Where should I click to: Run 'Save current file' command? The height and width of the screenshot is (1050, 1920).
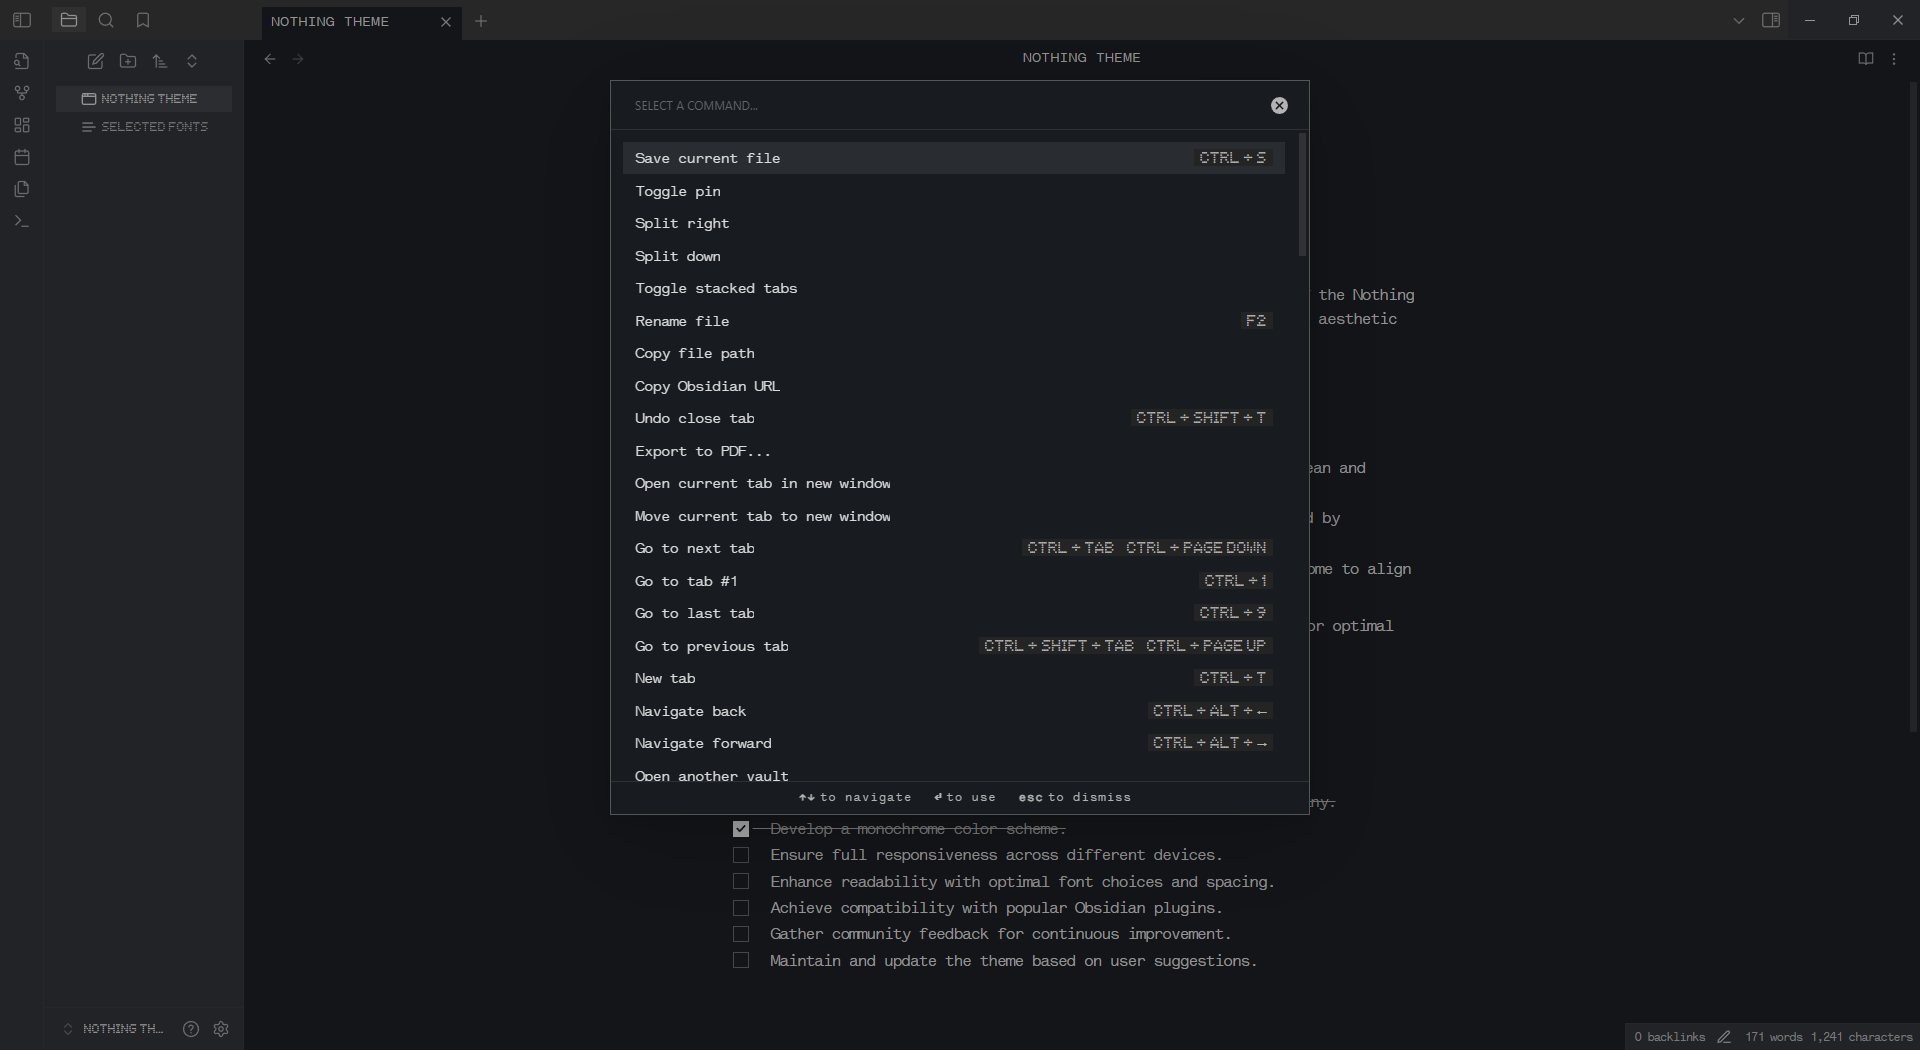[x=954, y=158]
